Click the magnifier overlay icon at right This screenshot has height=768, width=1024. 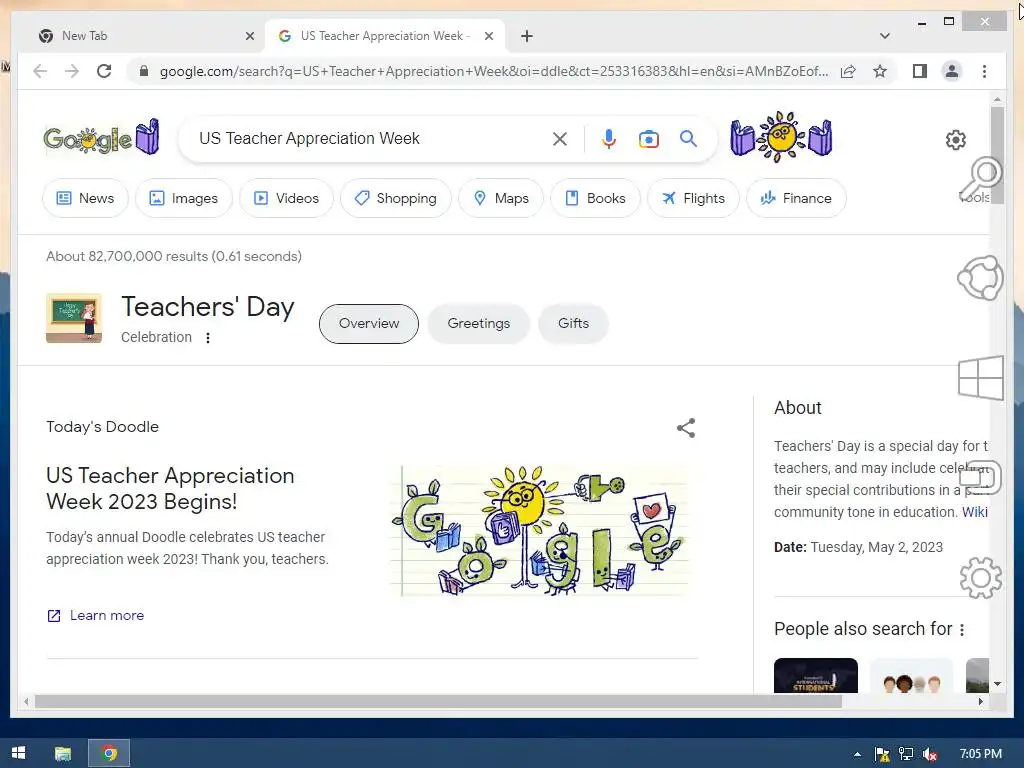click(982, 178)
